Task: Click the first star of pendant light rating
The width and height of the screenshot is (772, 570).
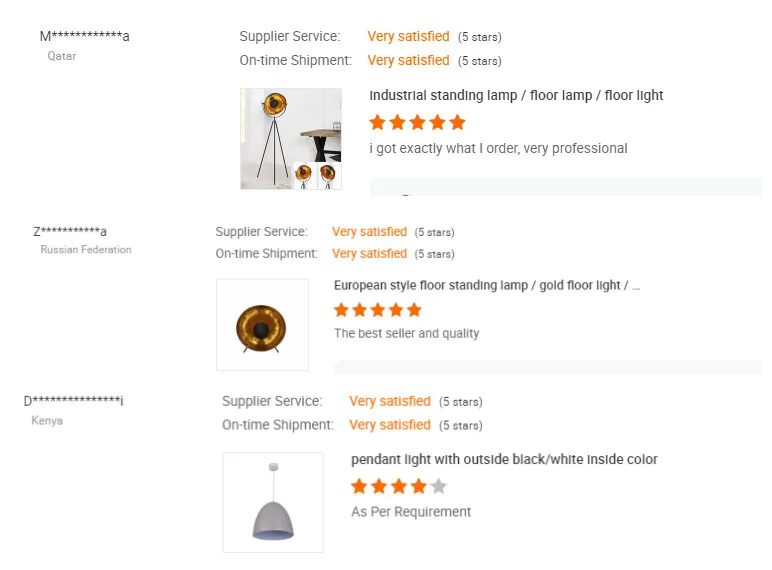Action: point(359,487)
